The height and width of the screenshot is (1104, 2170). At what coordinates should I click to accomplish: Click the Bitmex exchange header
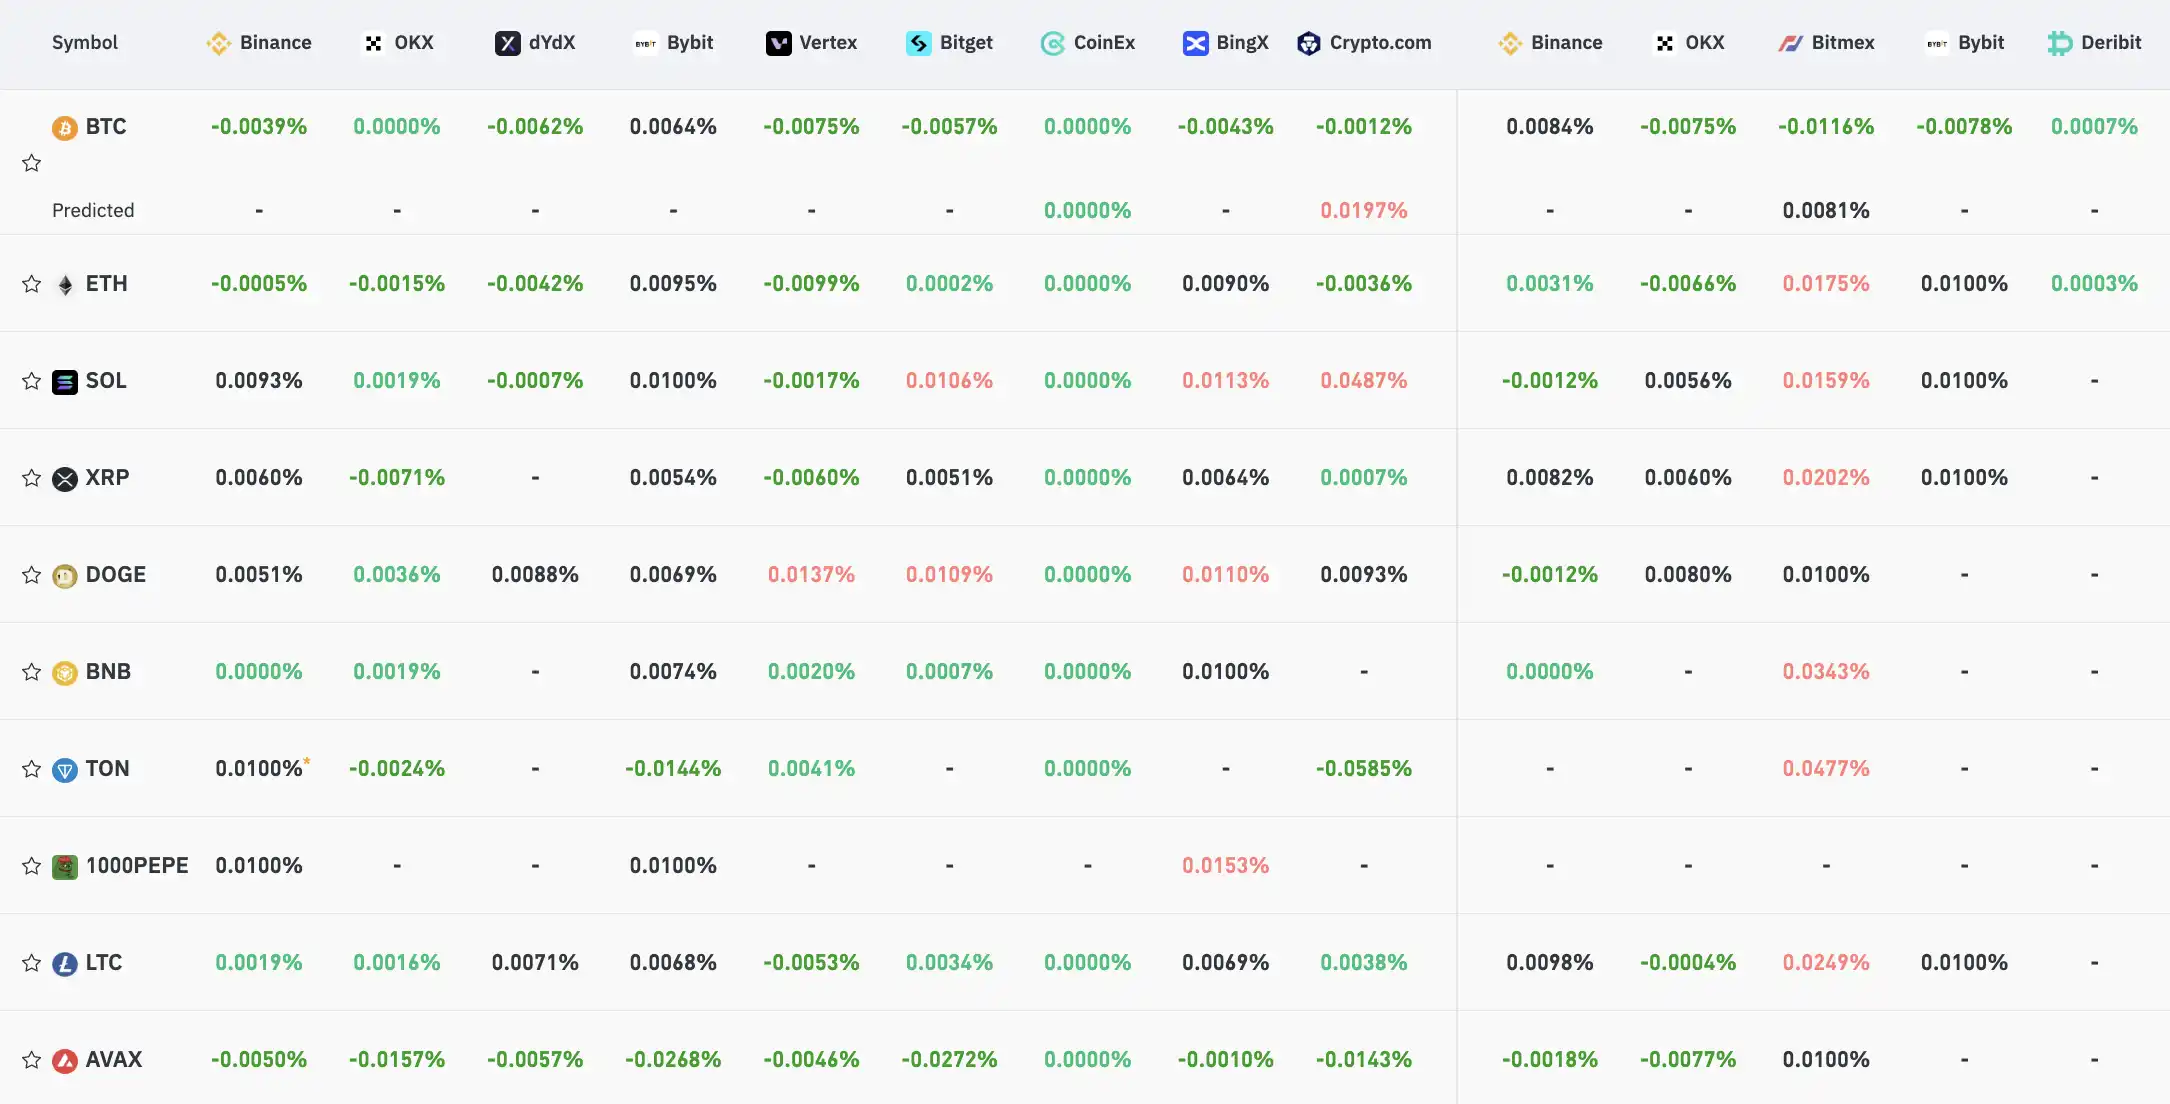pyautogui.click(x=1827, y=43)
